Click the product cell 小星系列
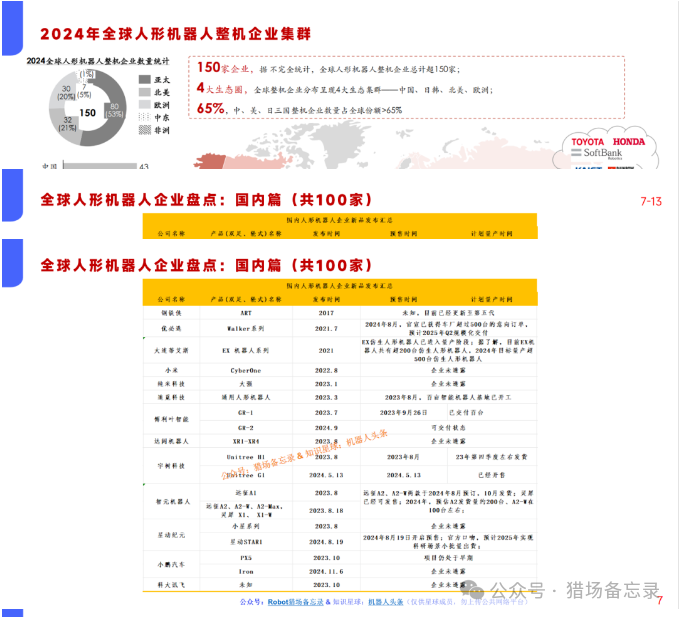 click(x=246, y=526)
